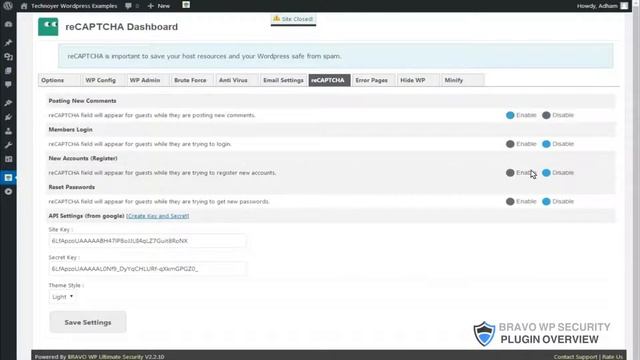
Task: Focus the Secret Key input field
Action: (147, 269)
